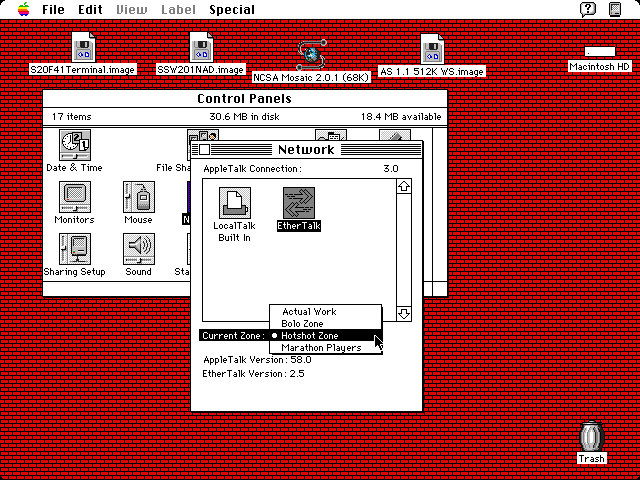The height and width of the screenshot is (480, 640).
Task: Click the 'Current Zone:' label
Action: pos(234,336)
